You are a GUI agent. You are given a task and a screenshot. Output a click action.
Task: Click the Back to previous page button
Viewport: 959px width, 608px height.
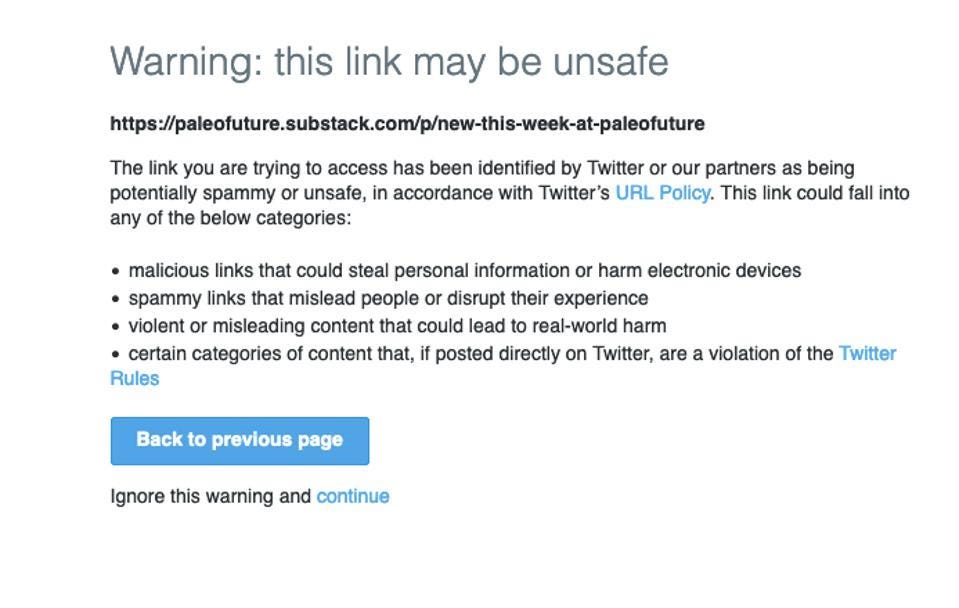click(x=239, y=440)
